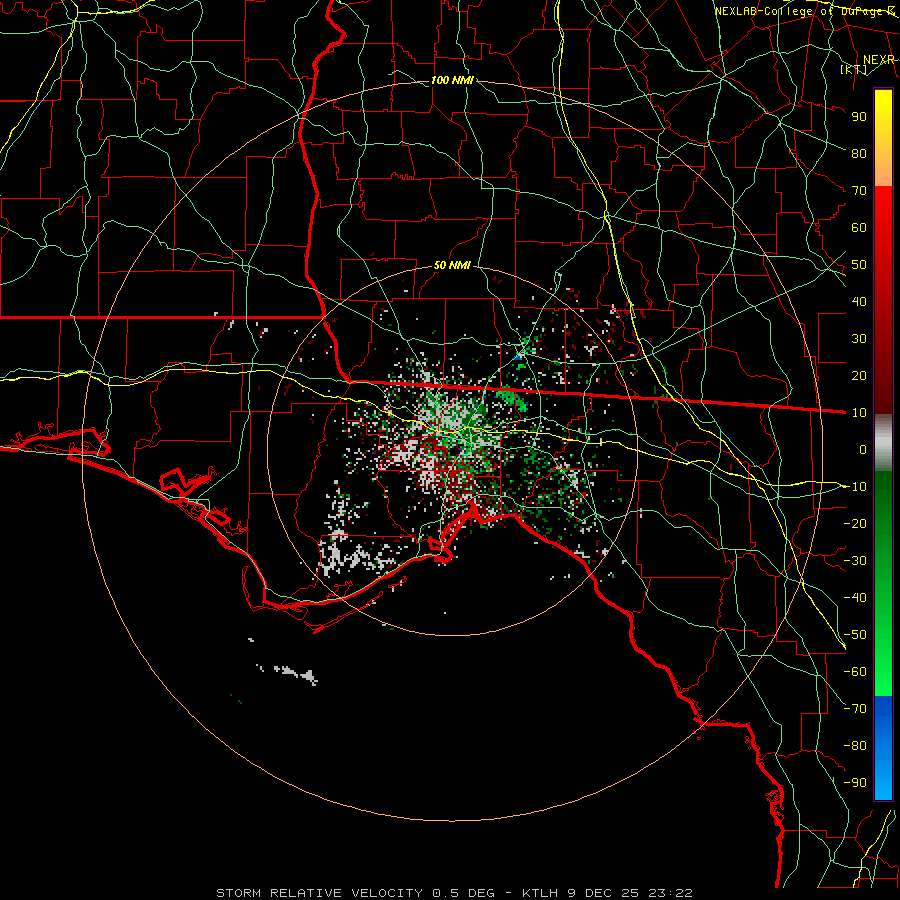Click the -70 scale value
This screenshot has width=900, height=900.
[x=855, y=709]
